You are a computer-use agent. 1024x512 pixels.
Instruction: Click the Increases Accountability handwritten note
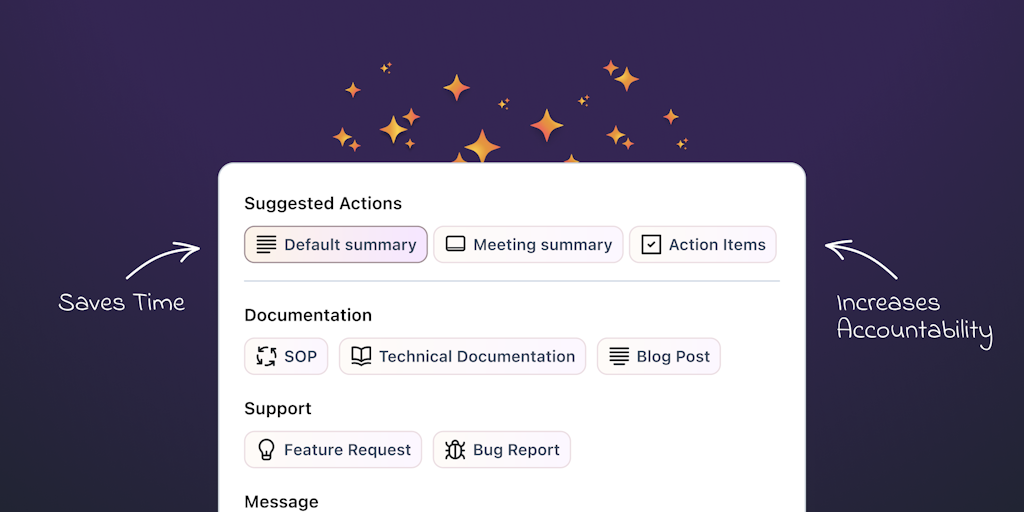click(x=914, y=317)
